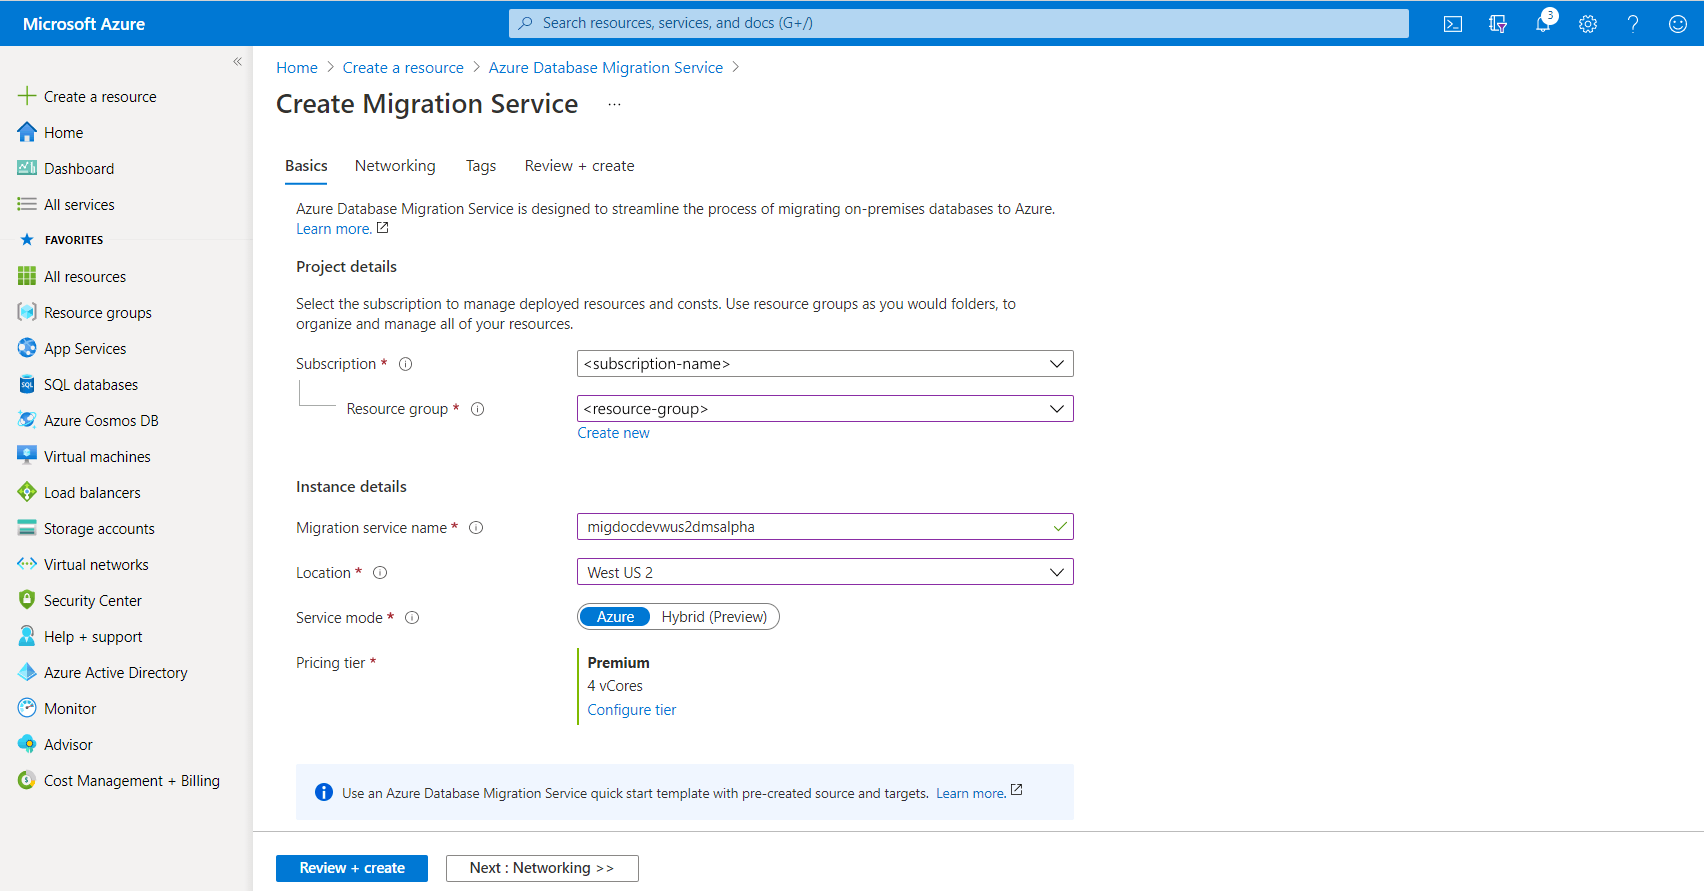1704x891 pixels.
Task: Click the Configure tier link
Action: coord(632,710)
